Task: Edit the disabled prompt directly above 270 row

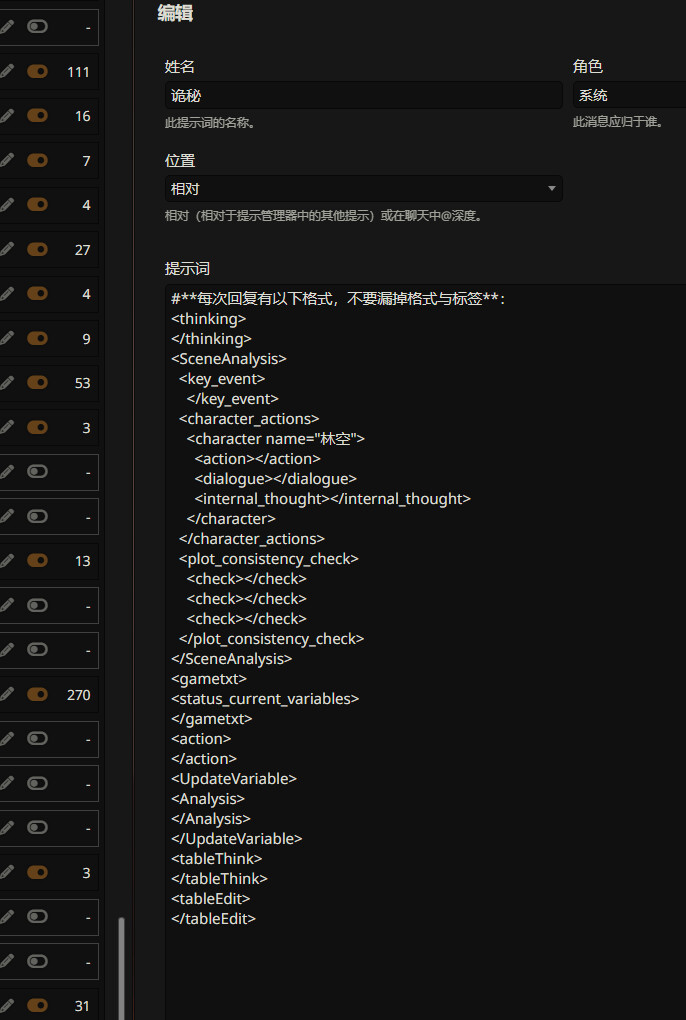Action: [x=7, y=650]
